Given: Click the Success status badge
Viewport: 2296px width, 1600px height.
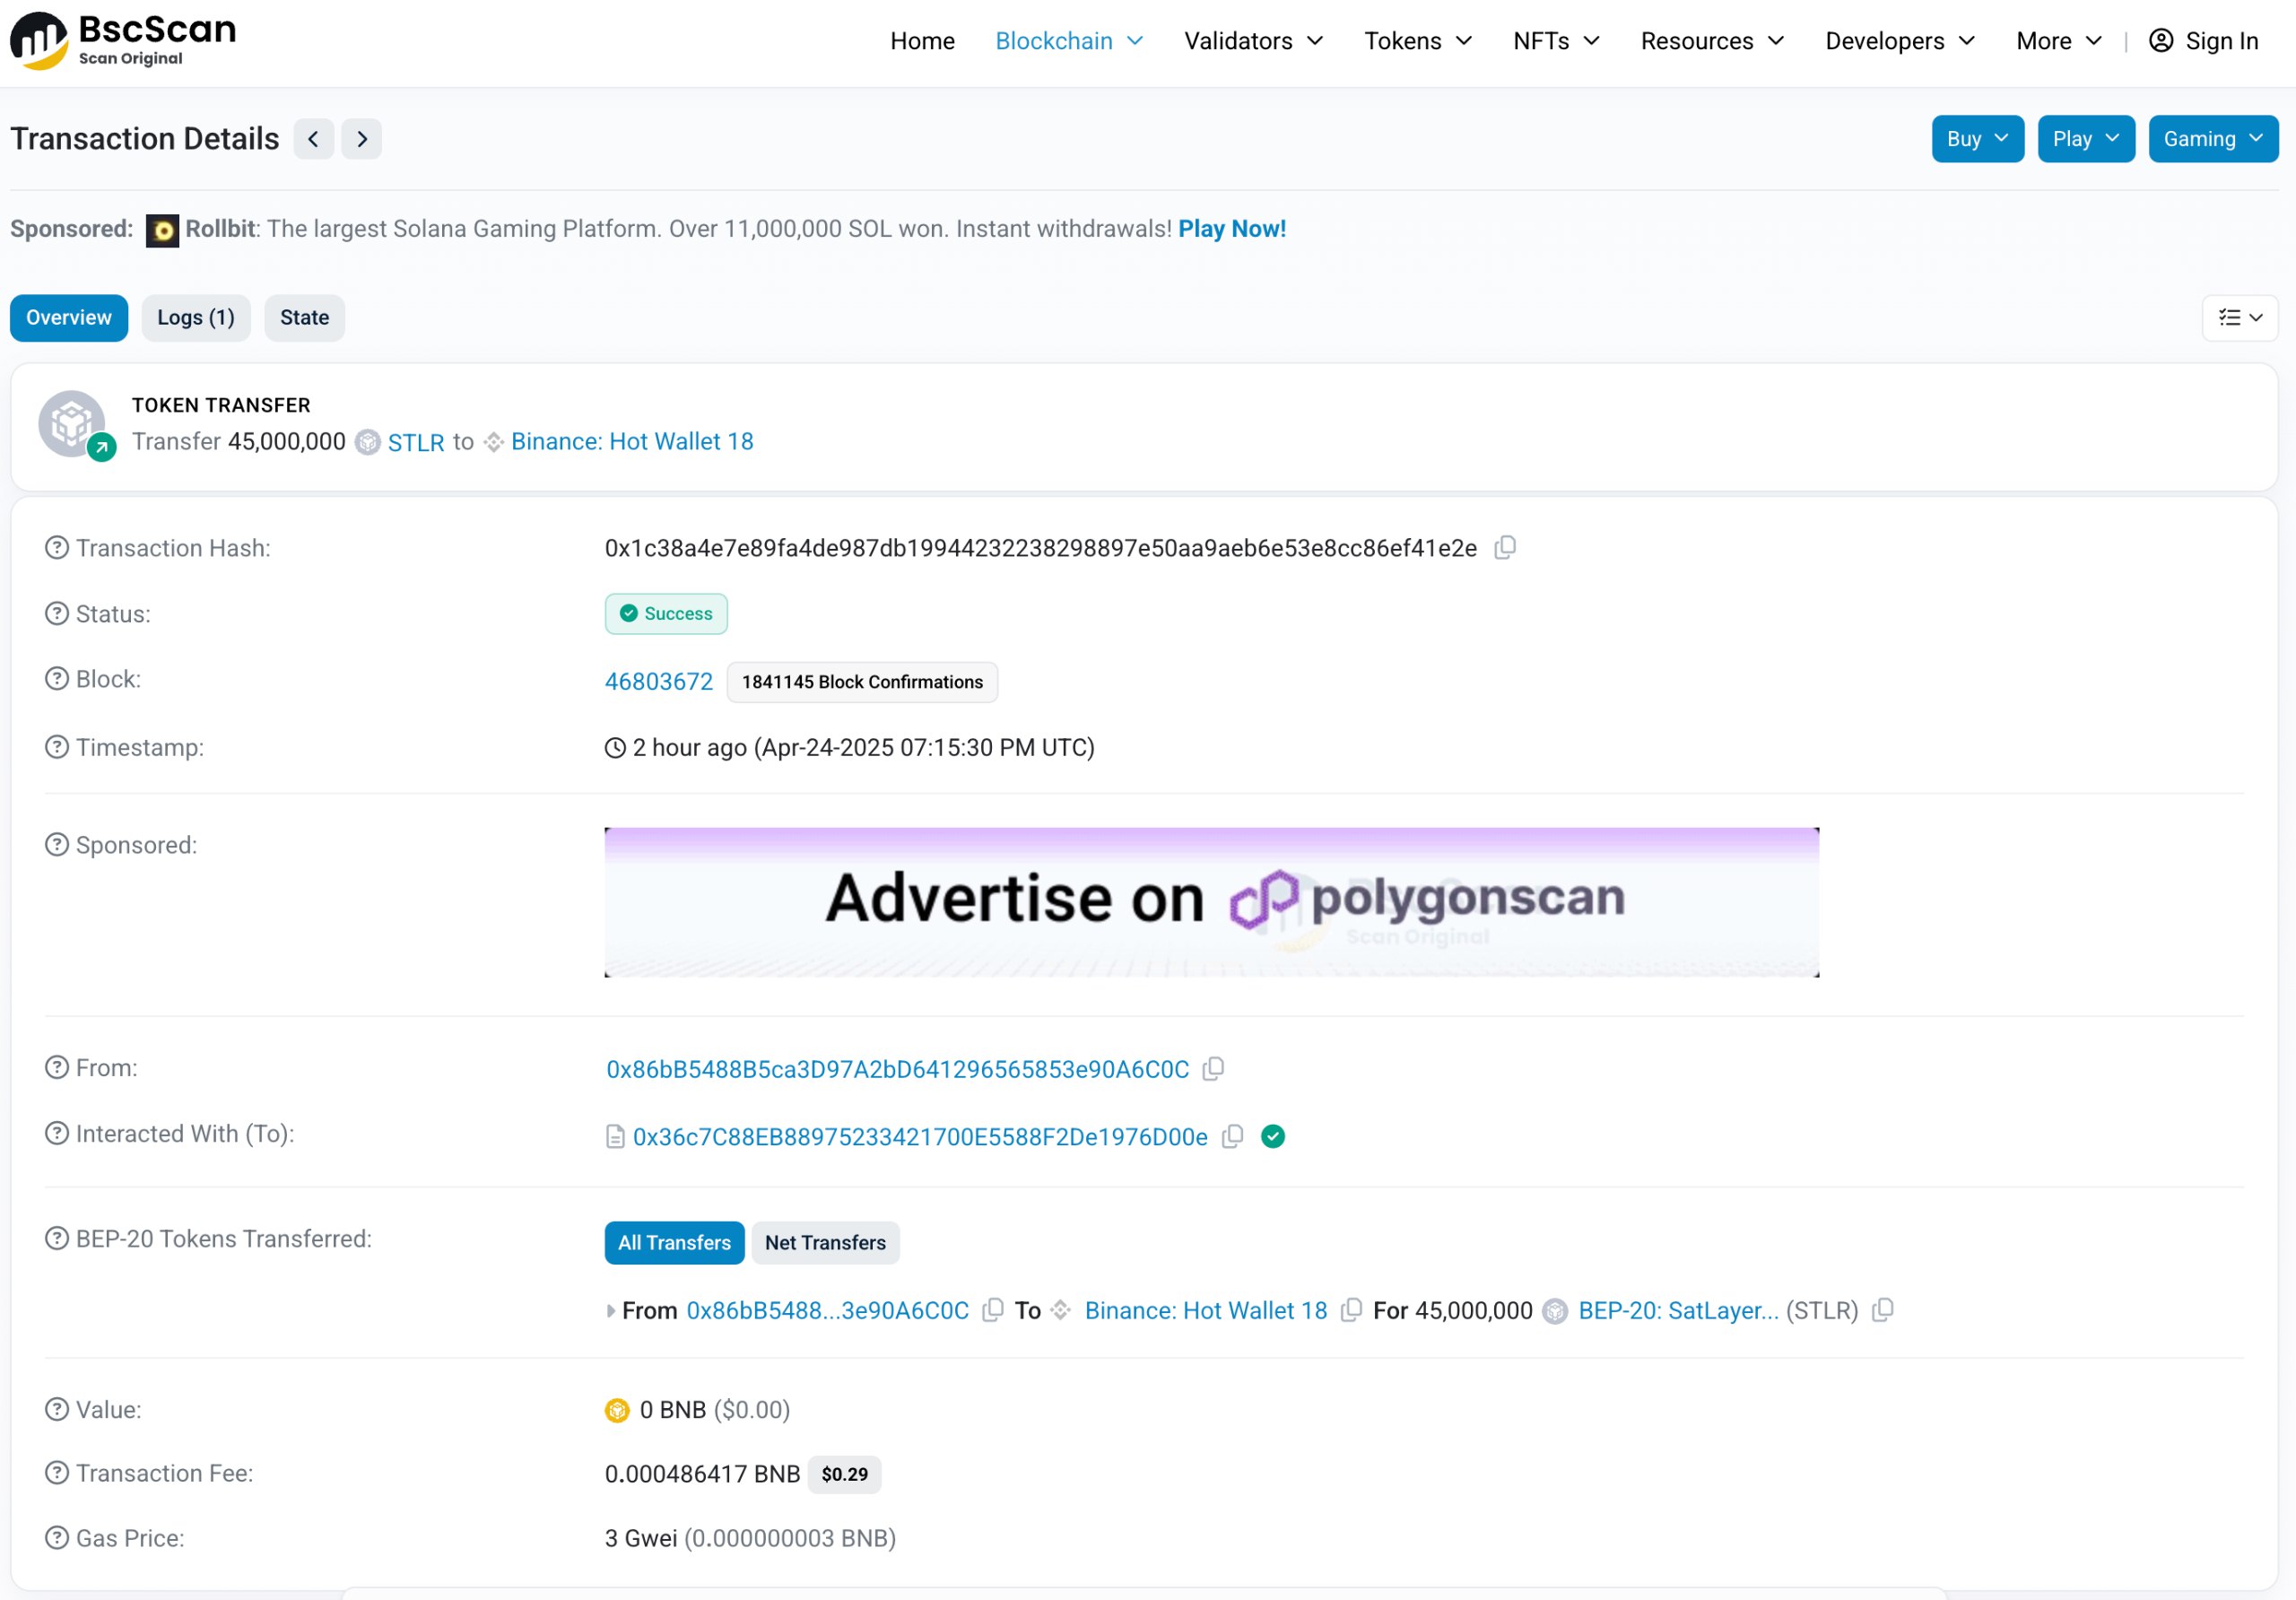Looking at the screenshot, I should coord(666,614).
